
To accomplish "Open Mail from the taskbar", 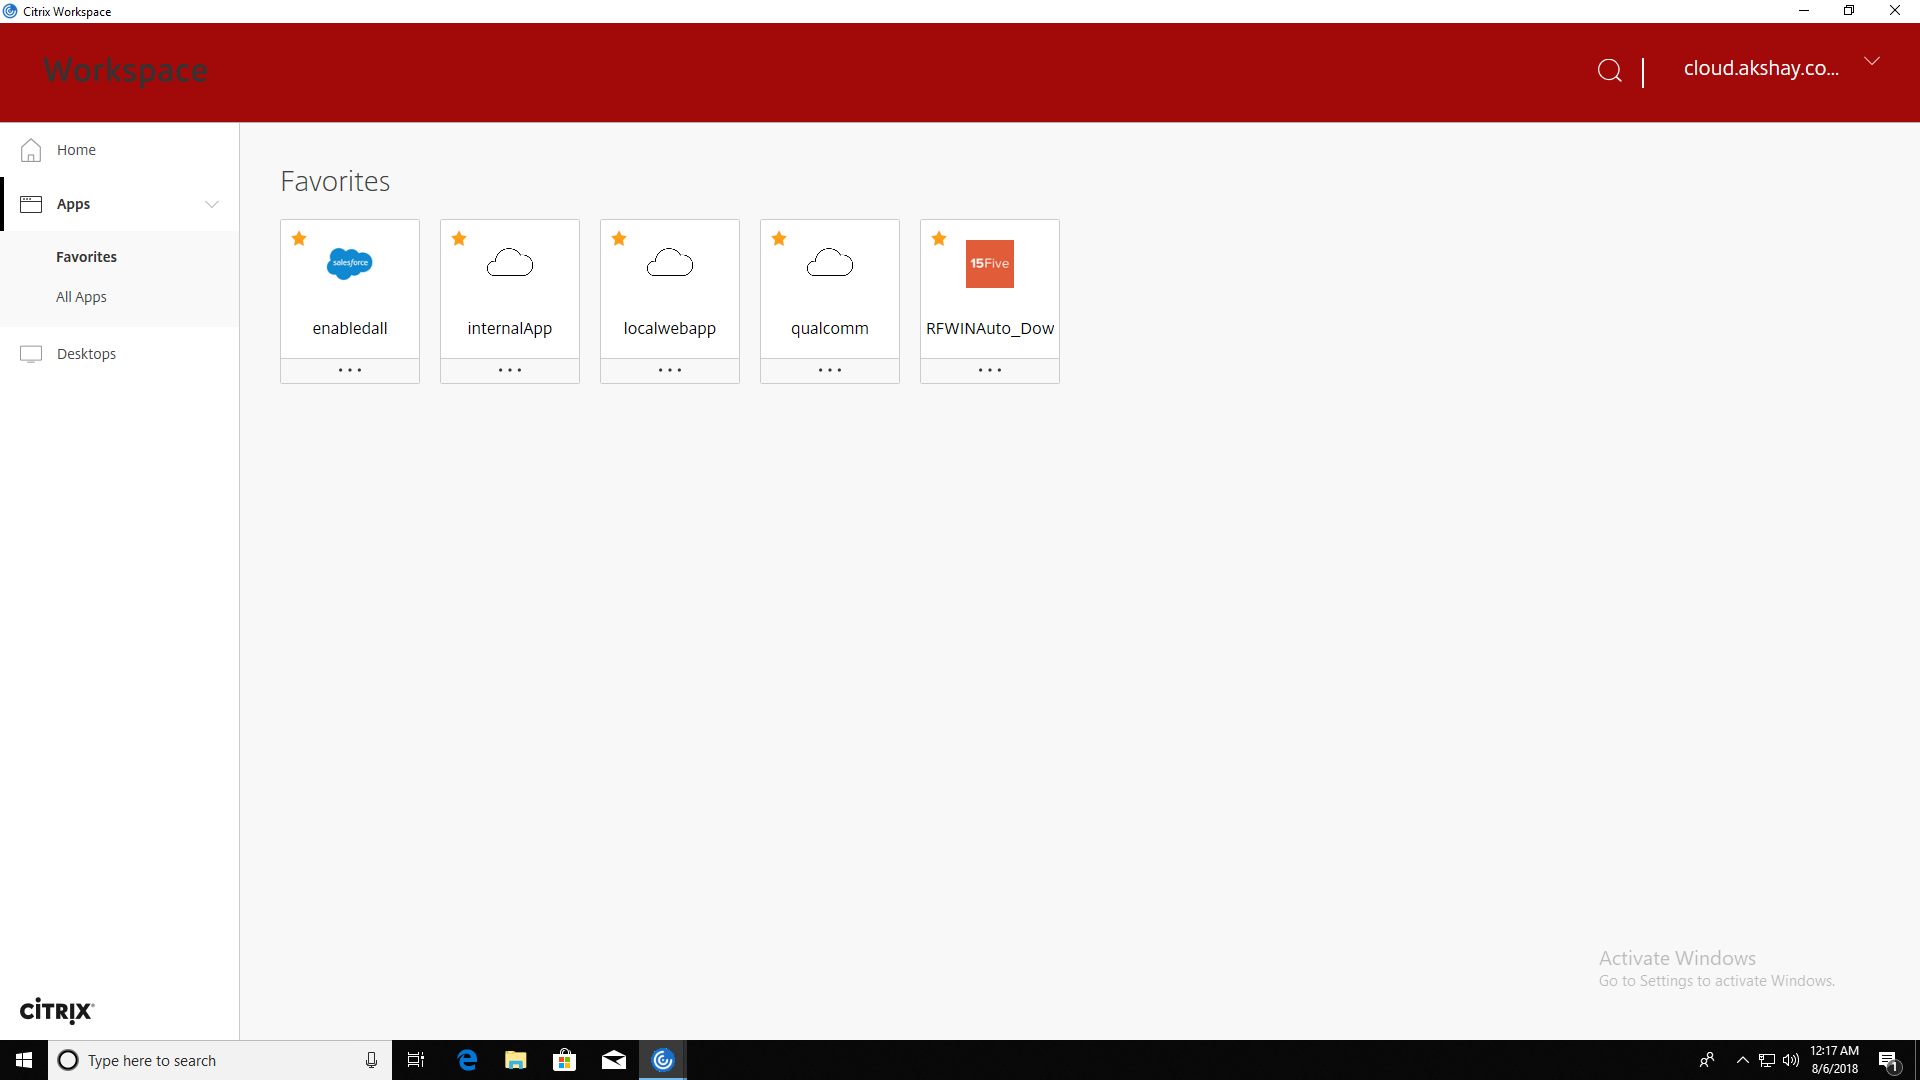I will pyautogui.click(x=614, y=1060).
